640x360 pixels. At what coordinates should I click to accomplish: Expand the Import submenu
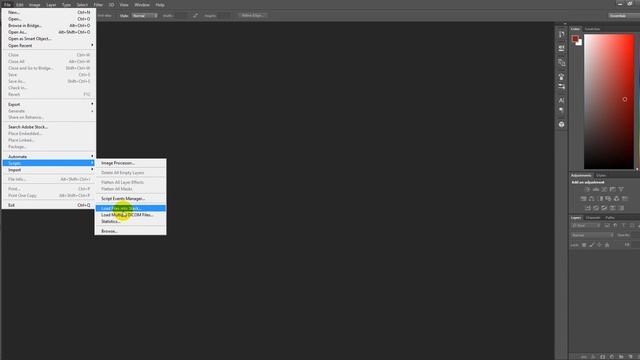(x=48, y=169)
